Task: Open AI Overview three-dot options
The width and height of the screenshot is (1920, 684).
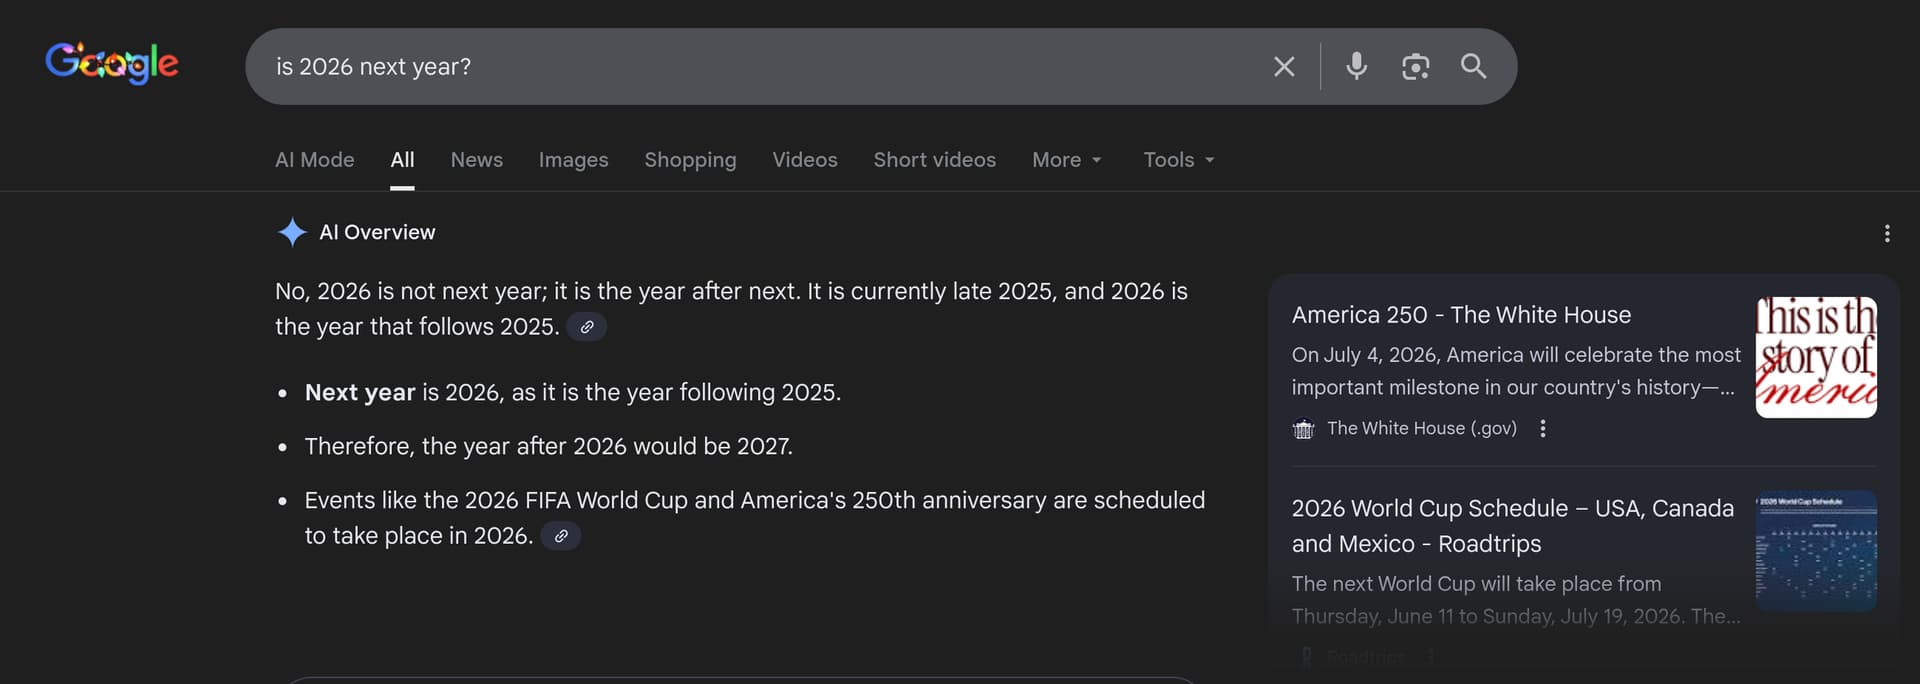Action: pos(1886,233)
